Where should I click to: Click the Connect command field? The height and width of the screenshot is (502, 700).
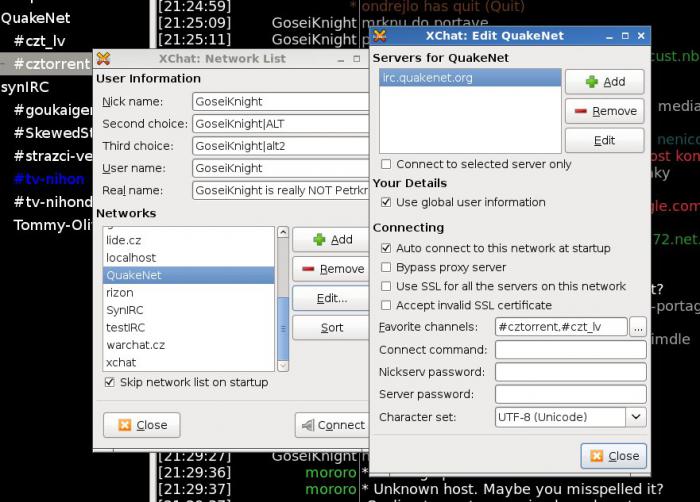pyautogui.click(x=571, y=349)
